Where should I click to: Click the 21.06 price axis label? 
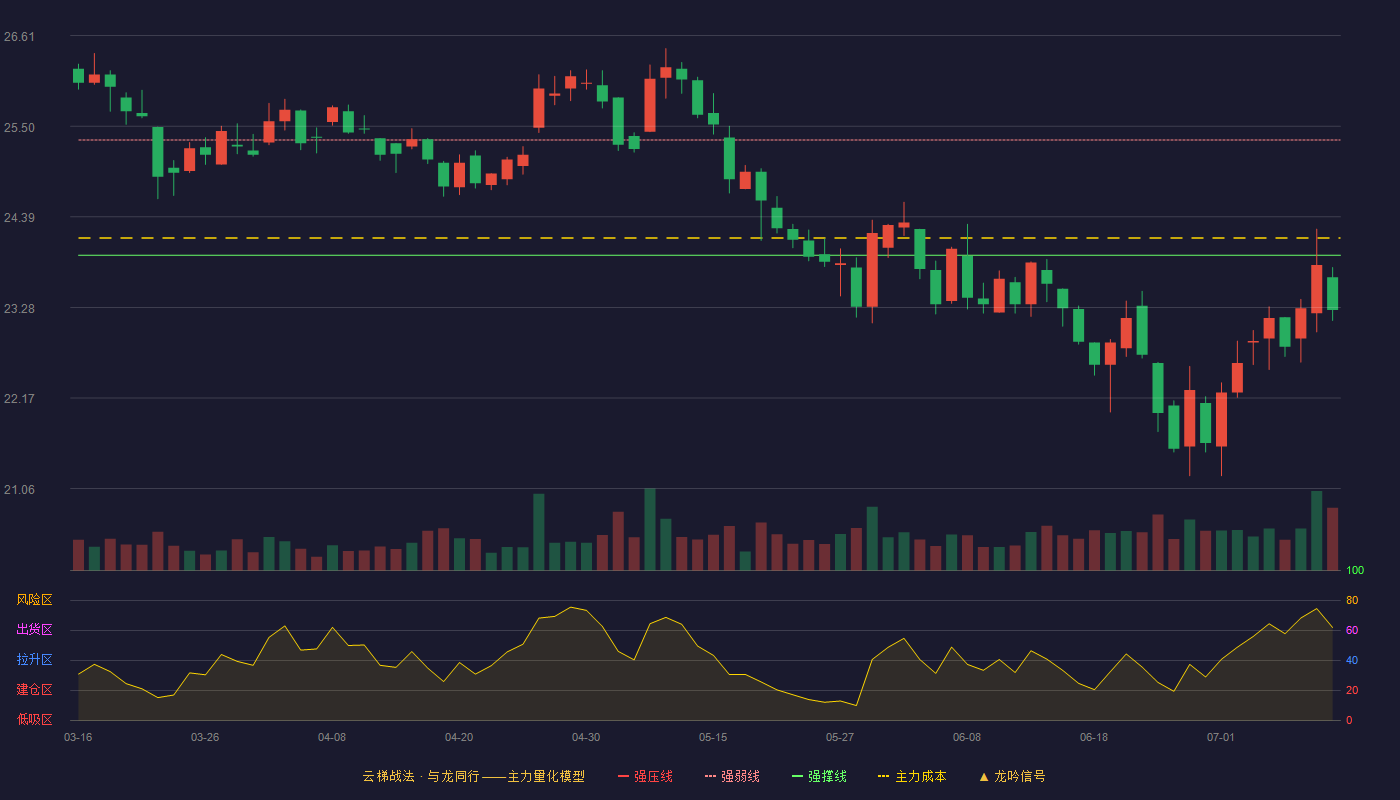coord(19,490)
